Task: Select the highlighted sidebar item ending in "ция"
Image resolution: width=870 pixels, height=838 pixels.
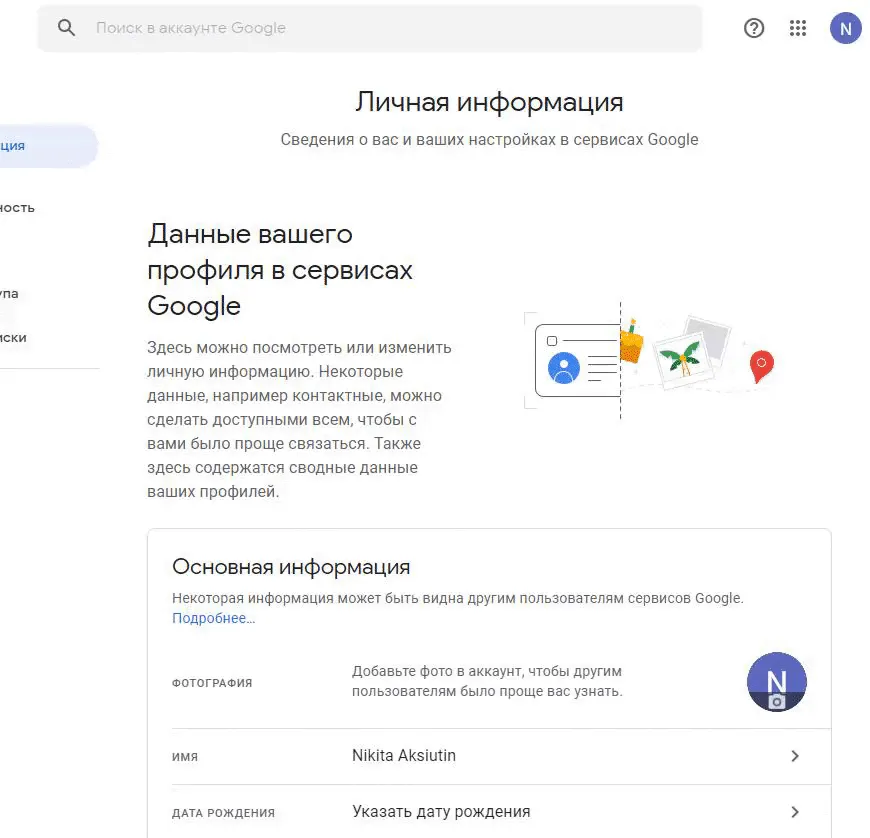Action: tap(49, 146)
